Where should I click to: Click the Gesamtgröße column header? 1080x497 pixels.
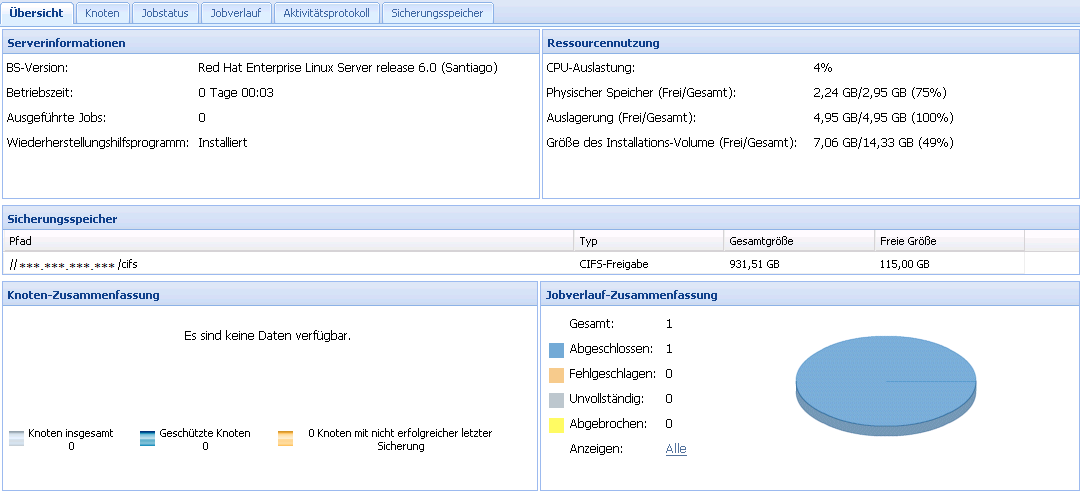[797, 241]
